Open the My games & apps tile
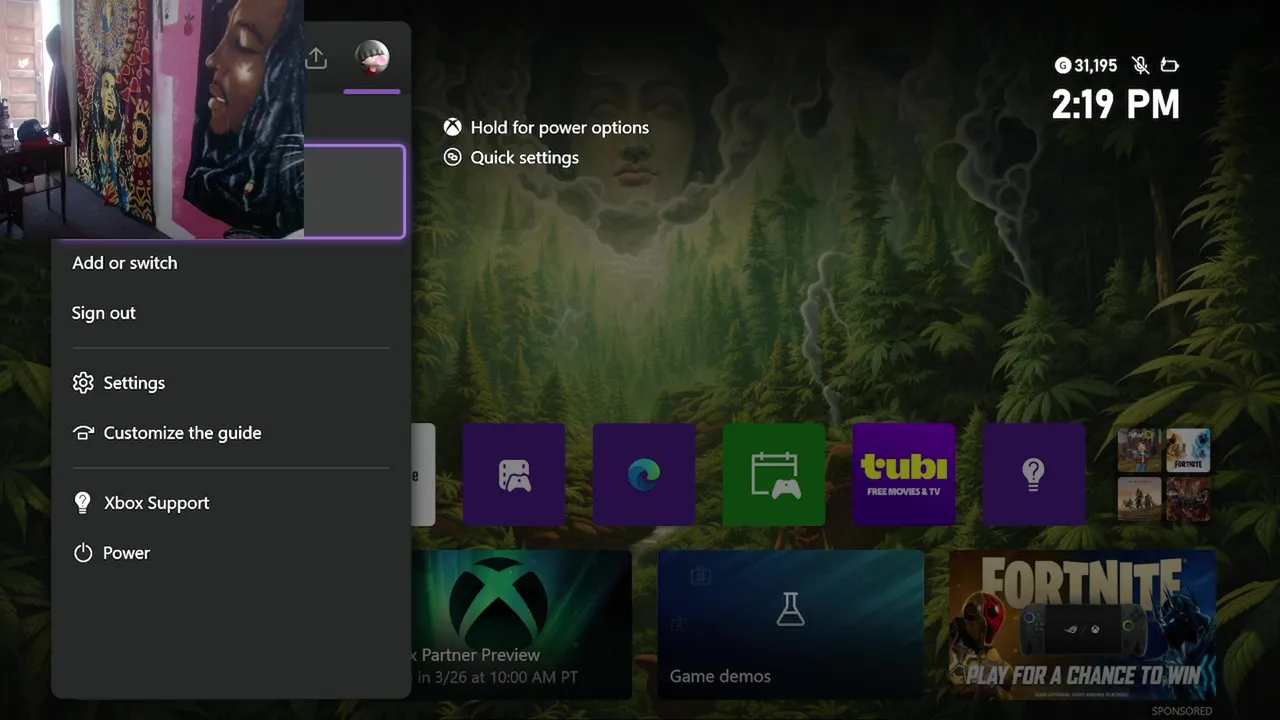Viewport: 1280px width, 720px height. tap(514, 474)
